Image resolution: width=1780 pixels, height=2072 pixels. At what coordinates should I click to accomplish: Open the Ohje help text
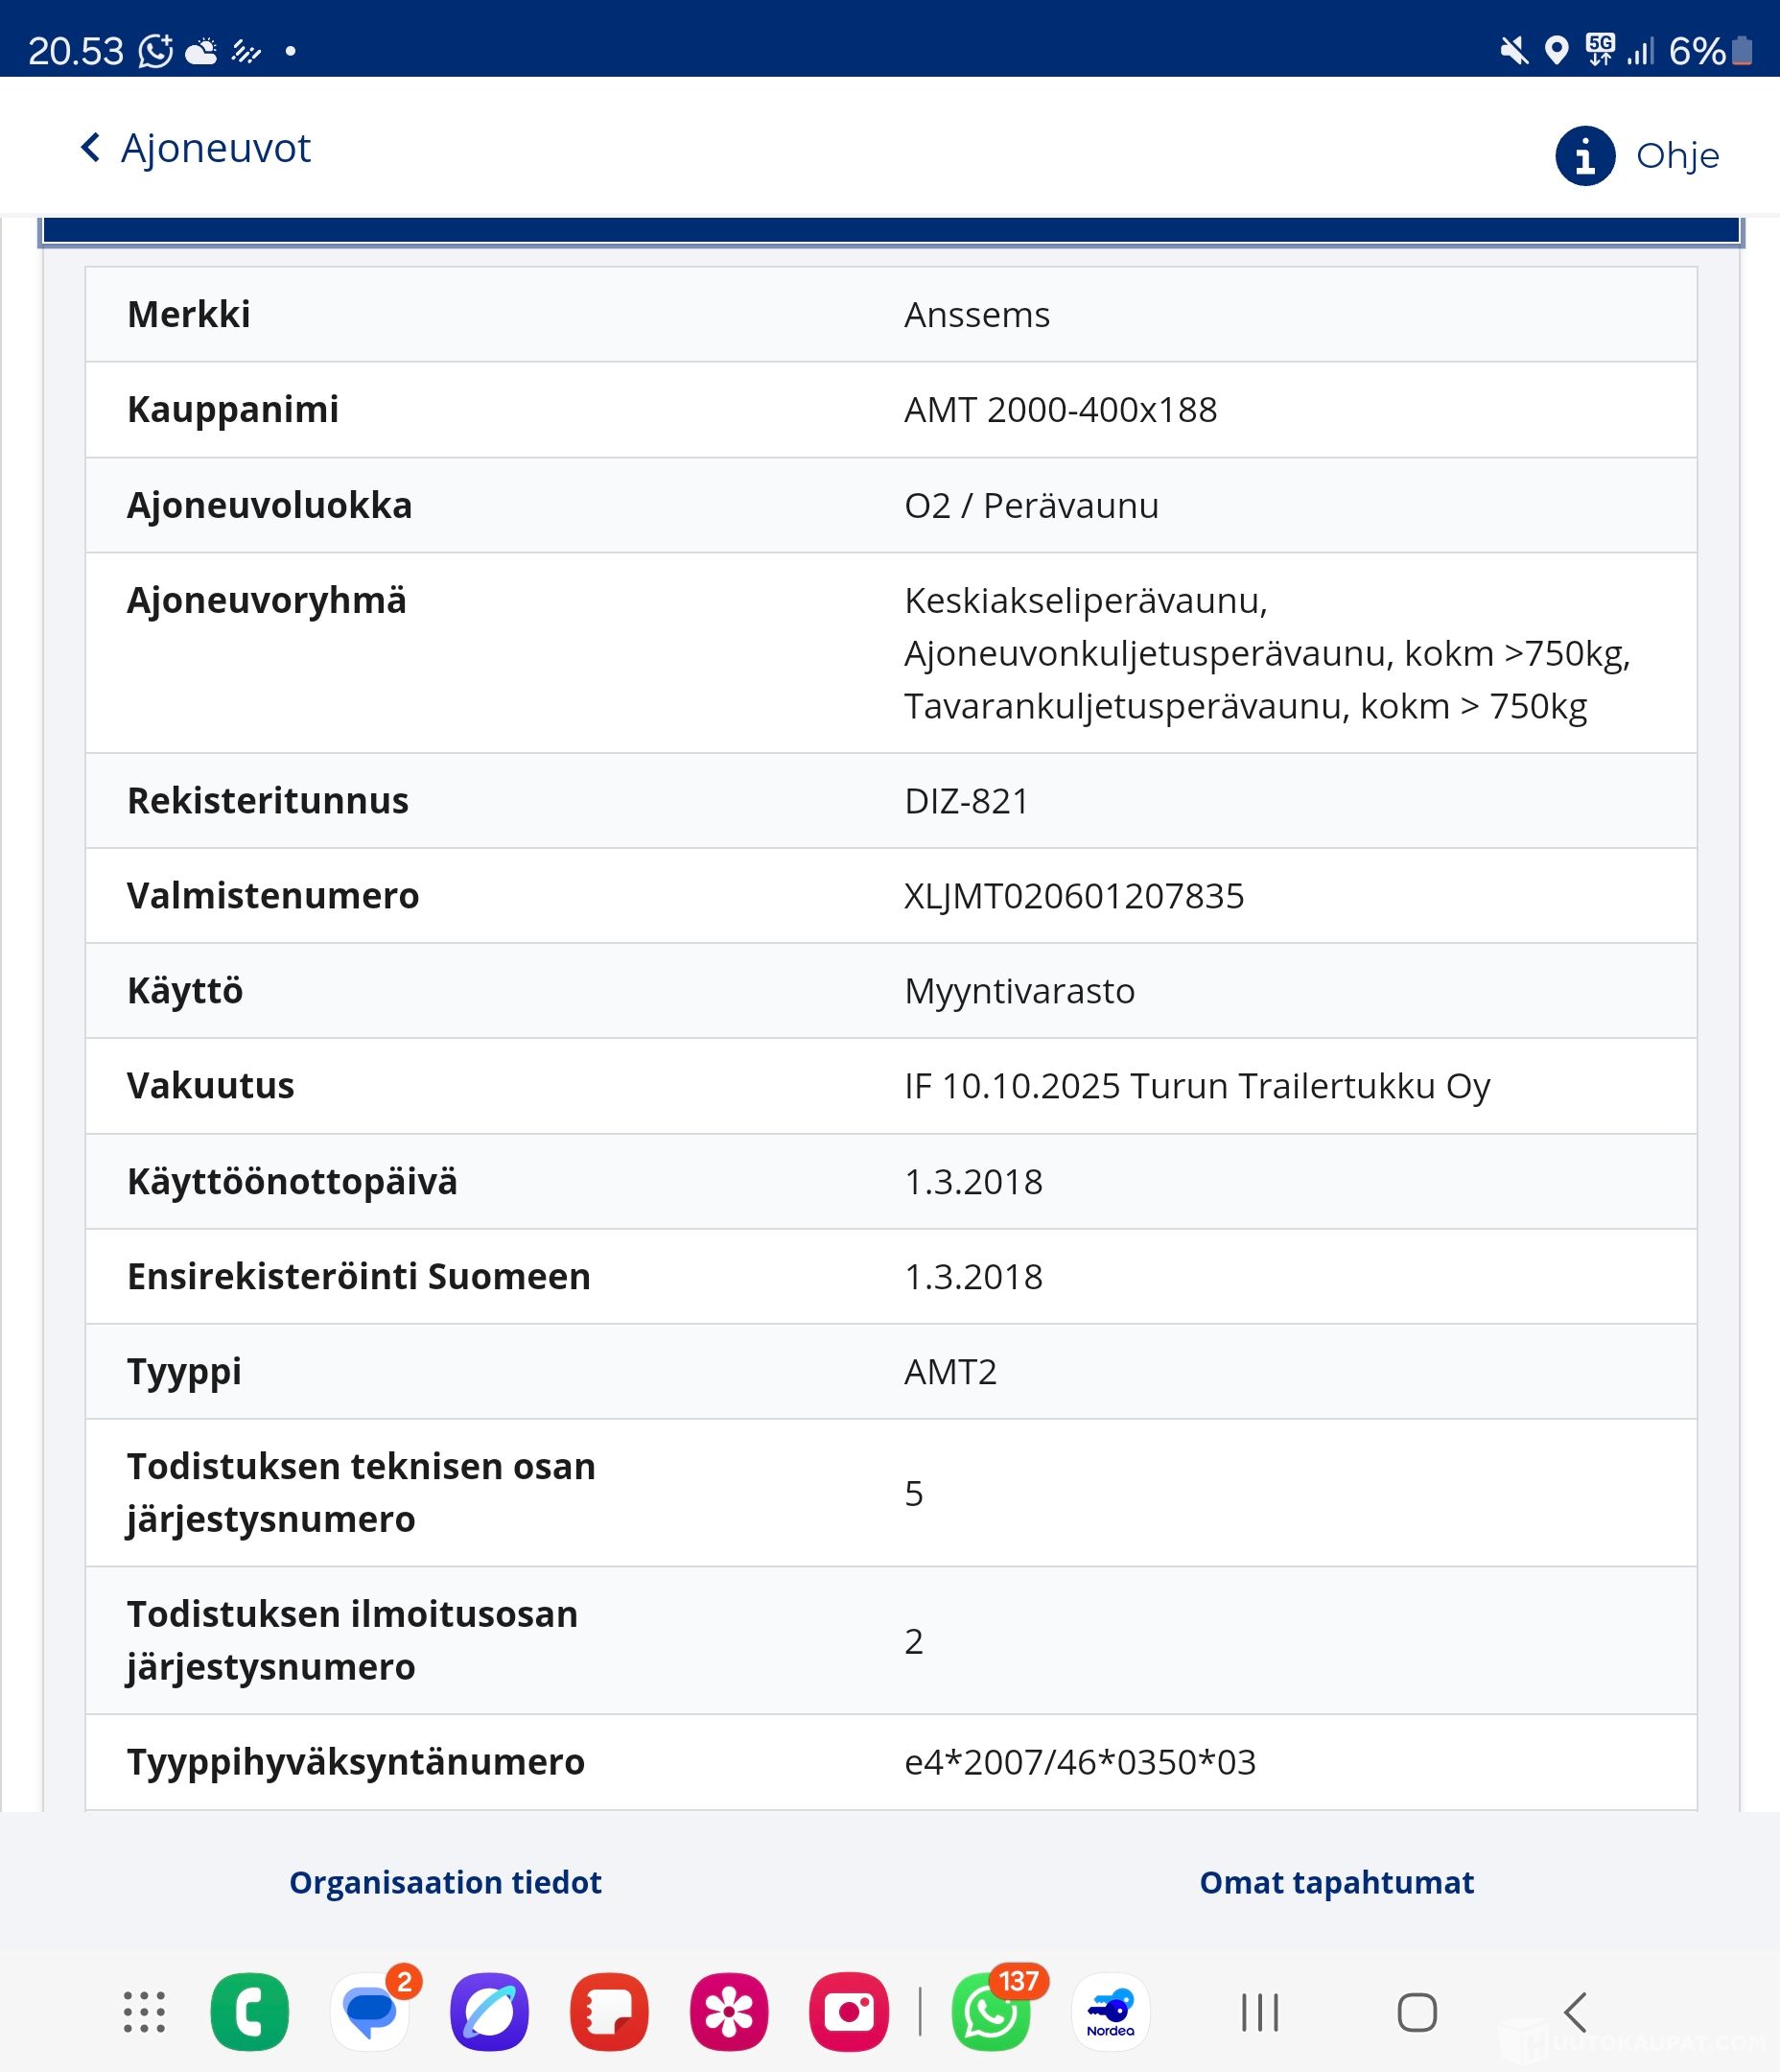point(1677,156)
